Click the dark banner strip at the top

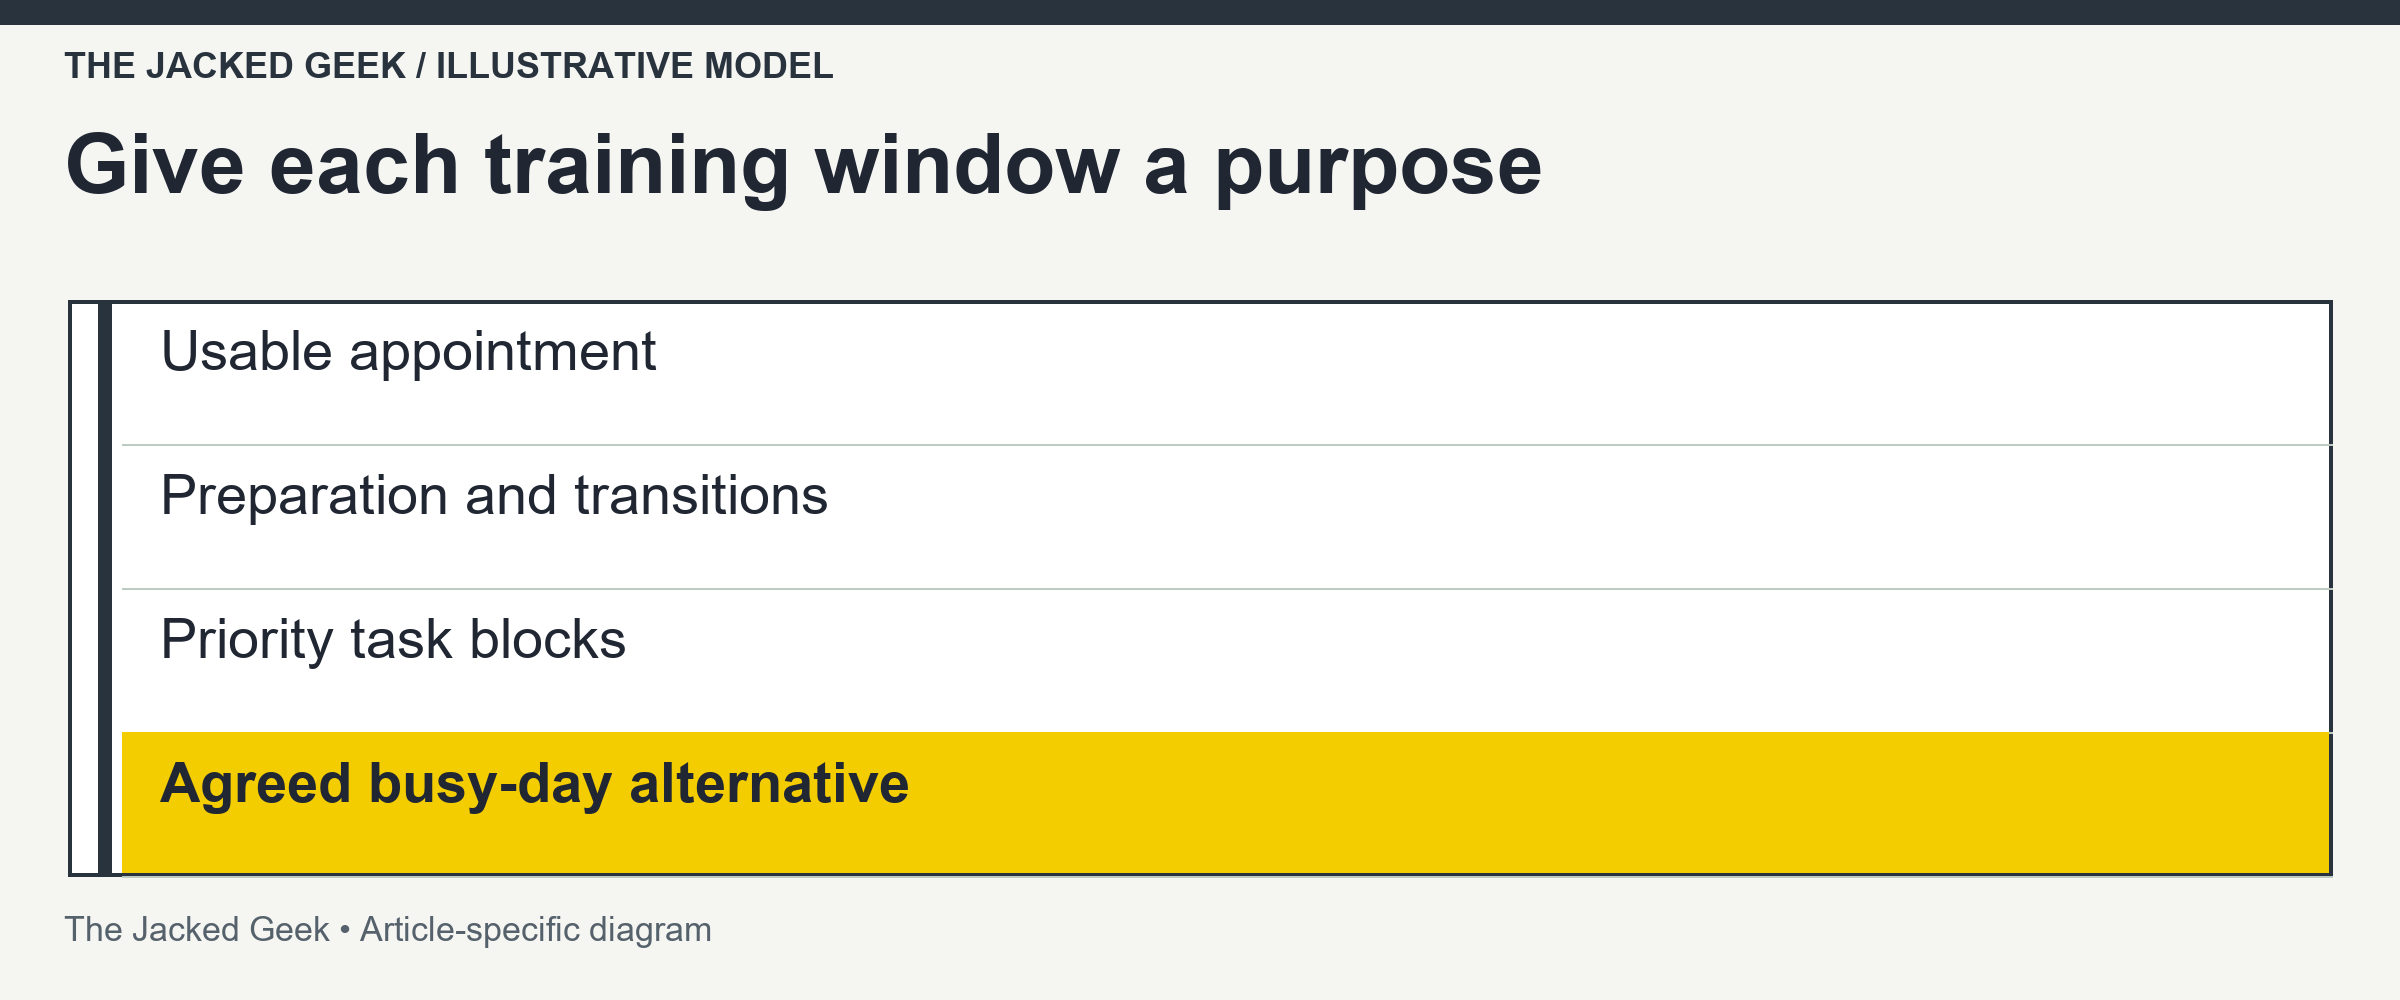tap(1200, 12)
